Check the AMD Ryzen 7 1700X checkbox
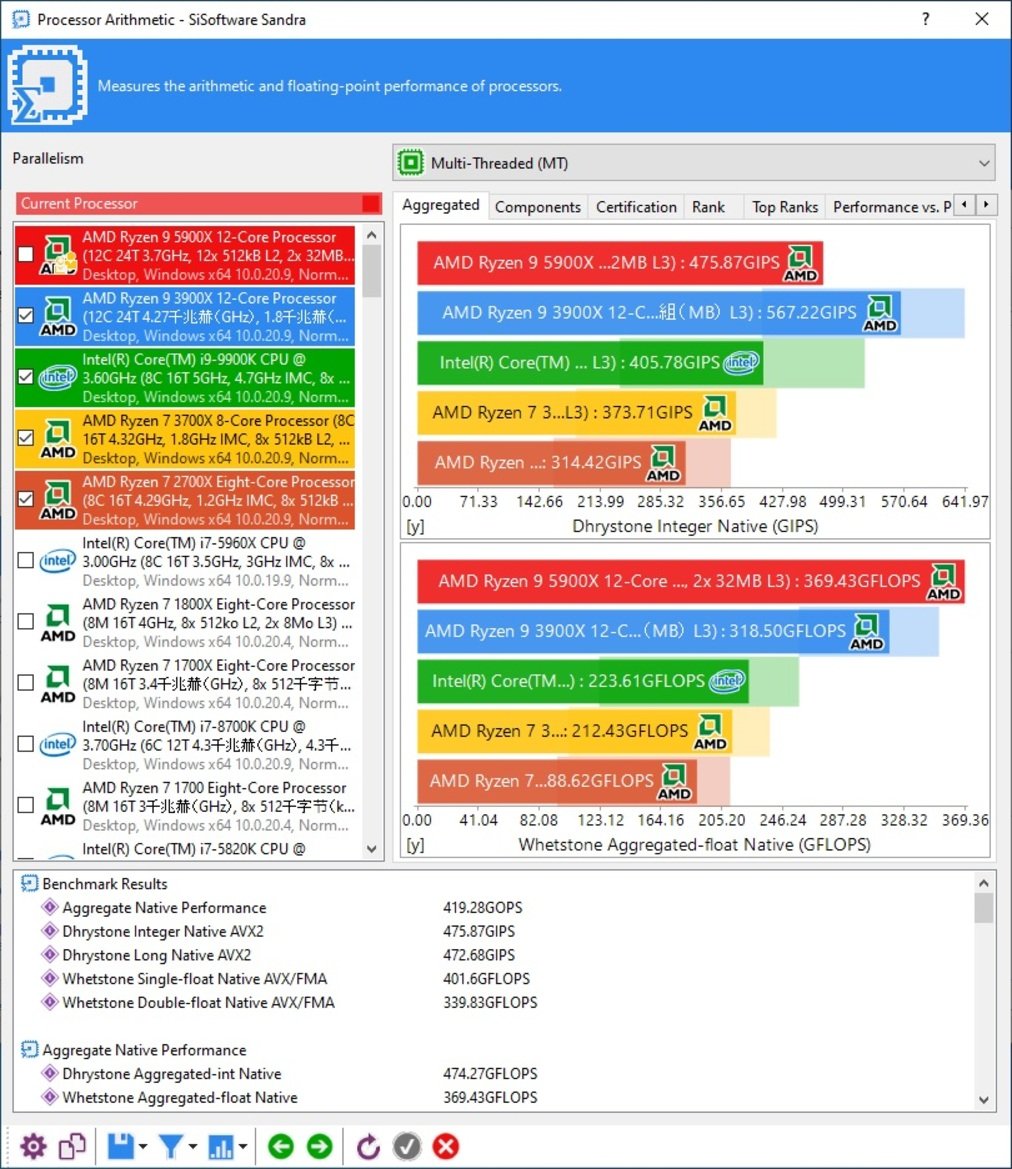1012x1169 pixels. pos(26,682)
